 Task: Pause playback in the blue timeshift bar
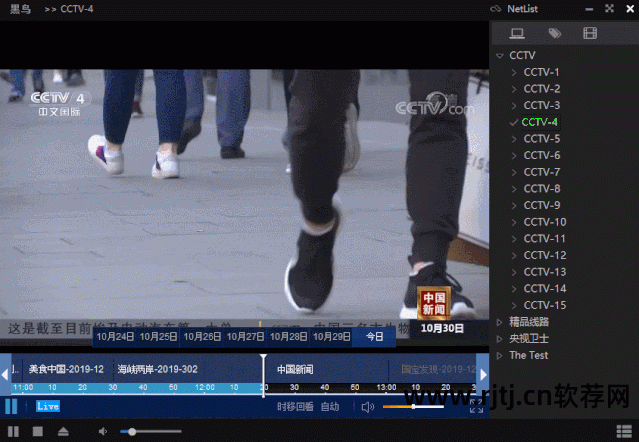click(x=11, y=406)
